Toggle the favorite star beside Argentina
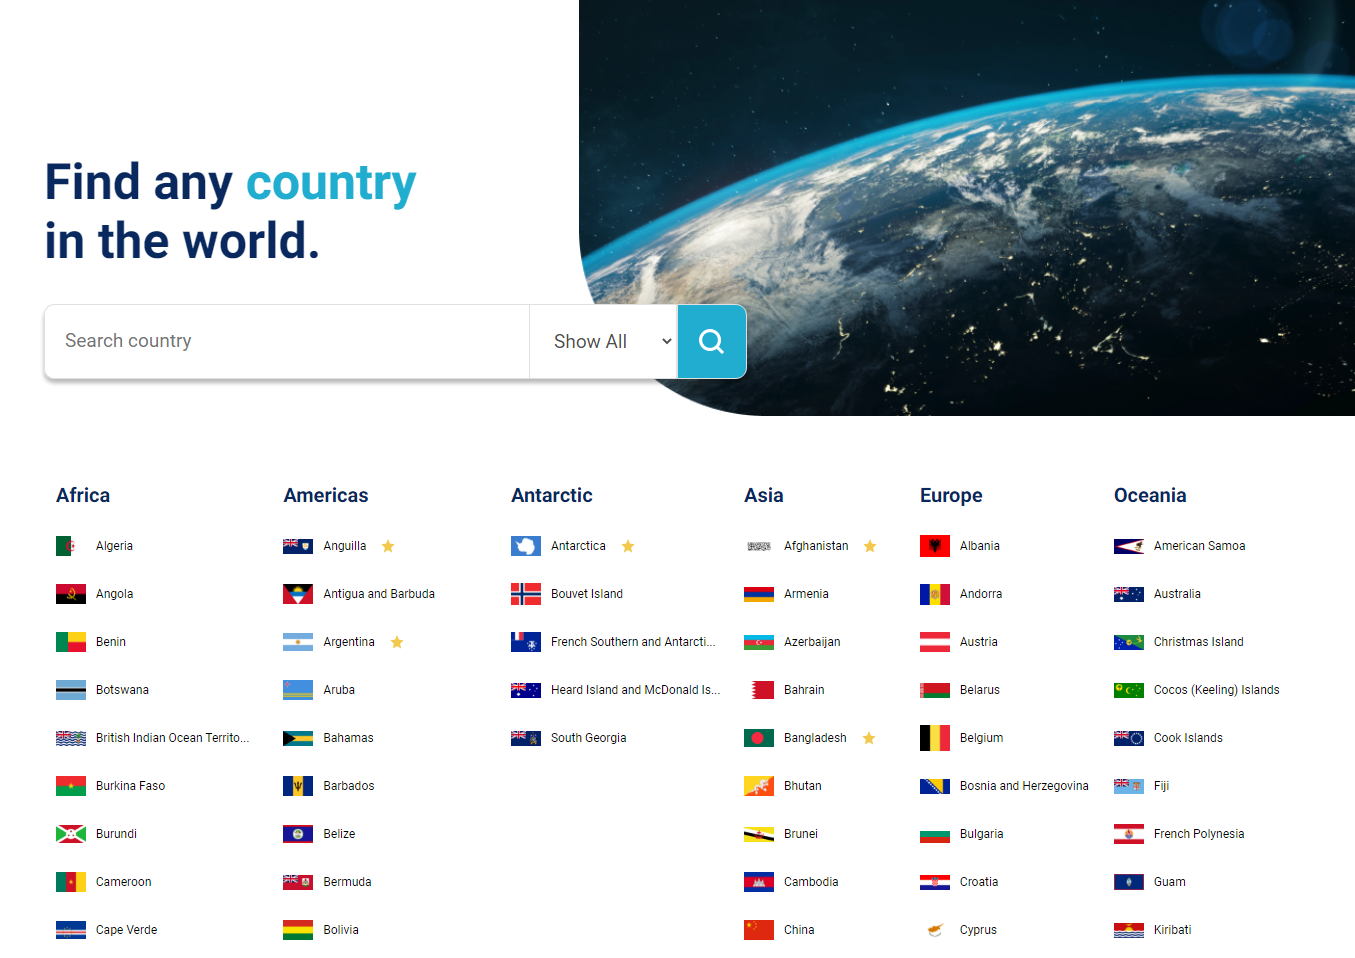Image resolution: width=1355 pixels, height=958 pixels. [397, 642]
